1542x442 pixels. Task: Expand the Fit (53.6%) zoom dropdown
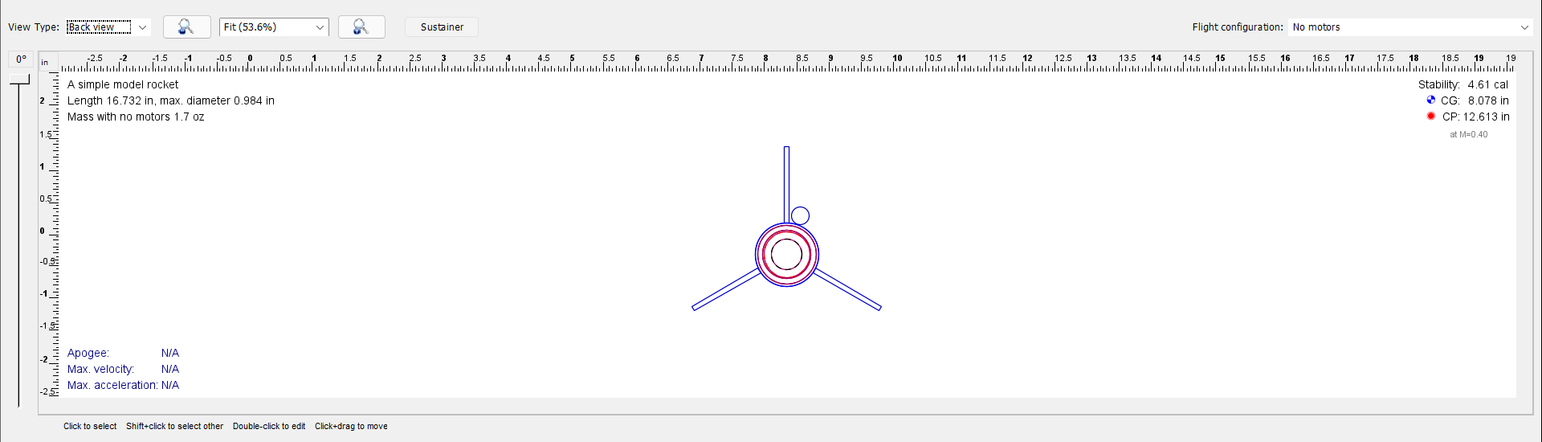(x=273, y=27)
